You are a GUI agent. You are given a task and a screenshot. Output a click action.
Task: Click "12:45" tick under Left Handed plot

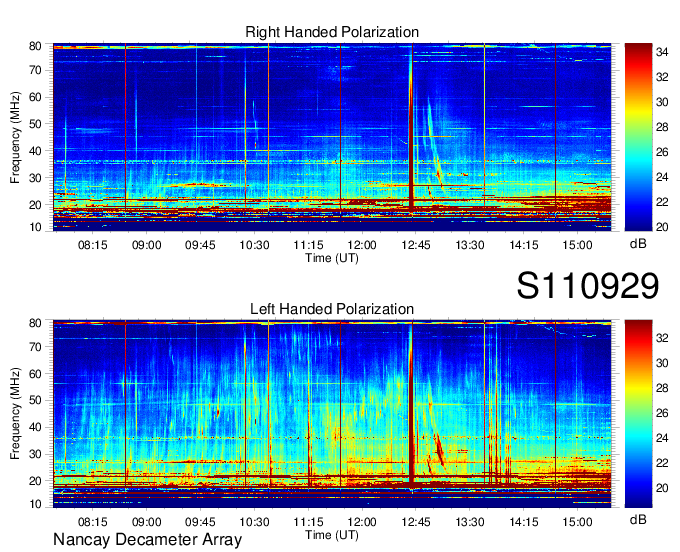[x=416, y=522]
